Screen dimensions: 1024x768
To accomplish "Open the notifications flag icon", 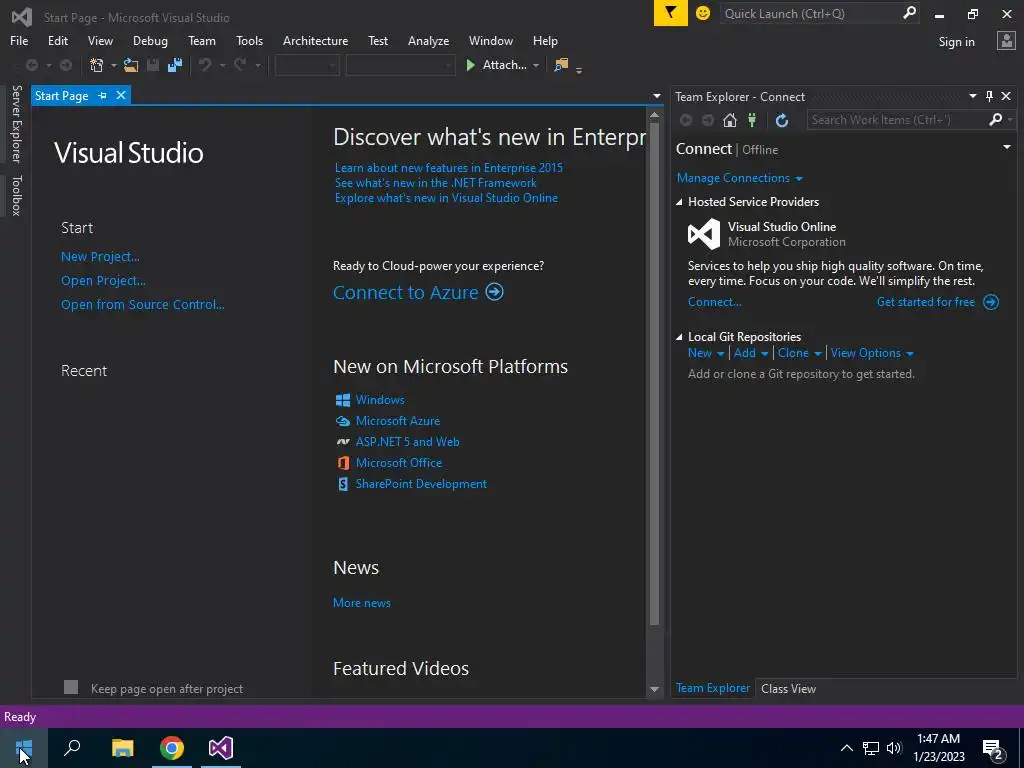I will click(x=671, y=13).
